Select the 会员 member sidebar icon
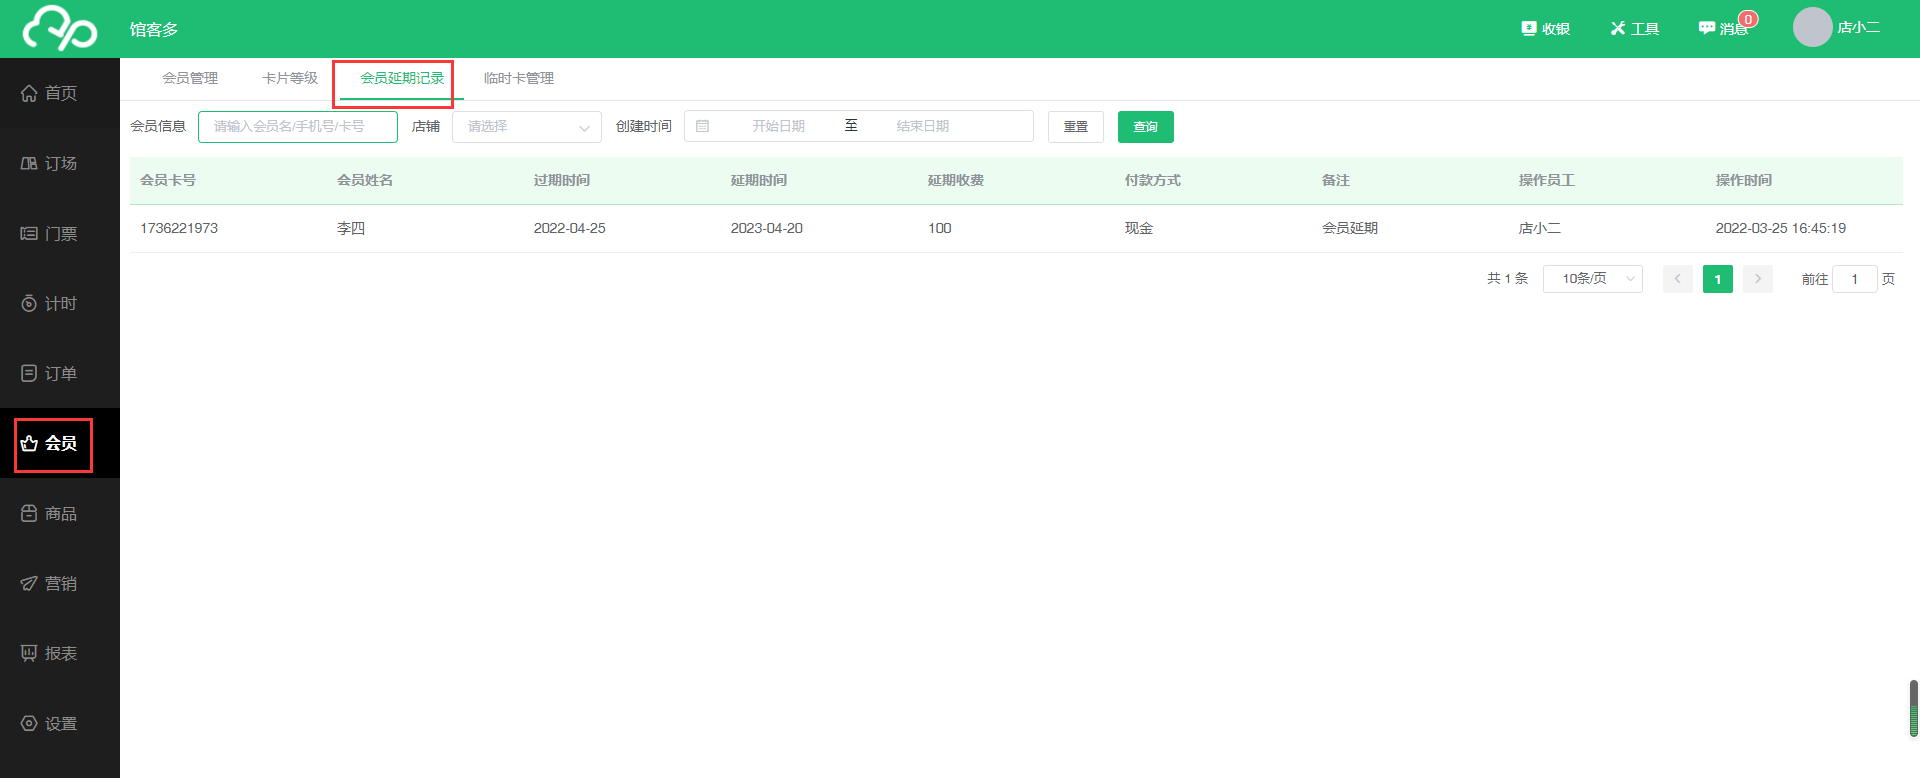 click(29, 443)
